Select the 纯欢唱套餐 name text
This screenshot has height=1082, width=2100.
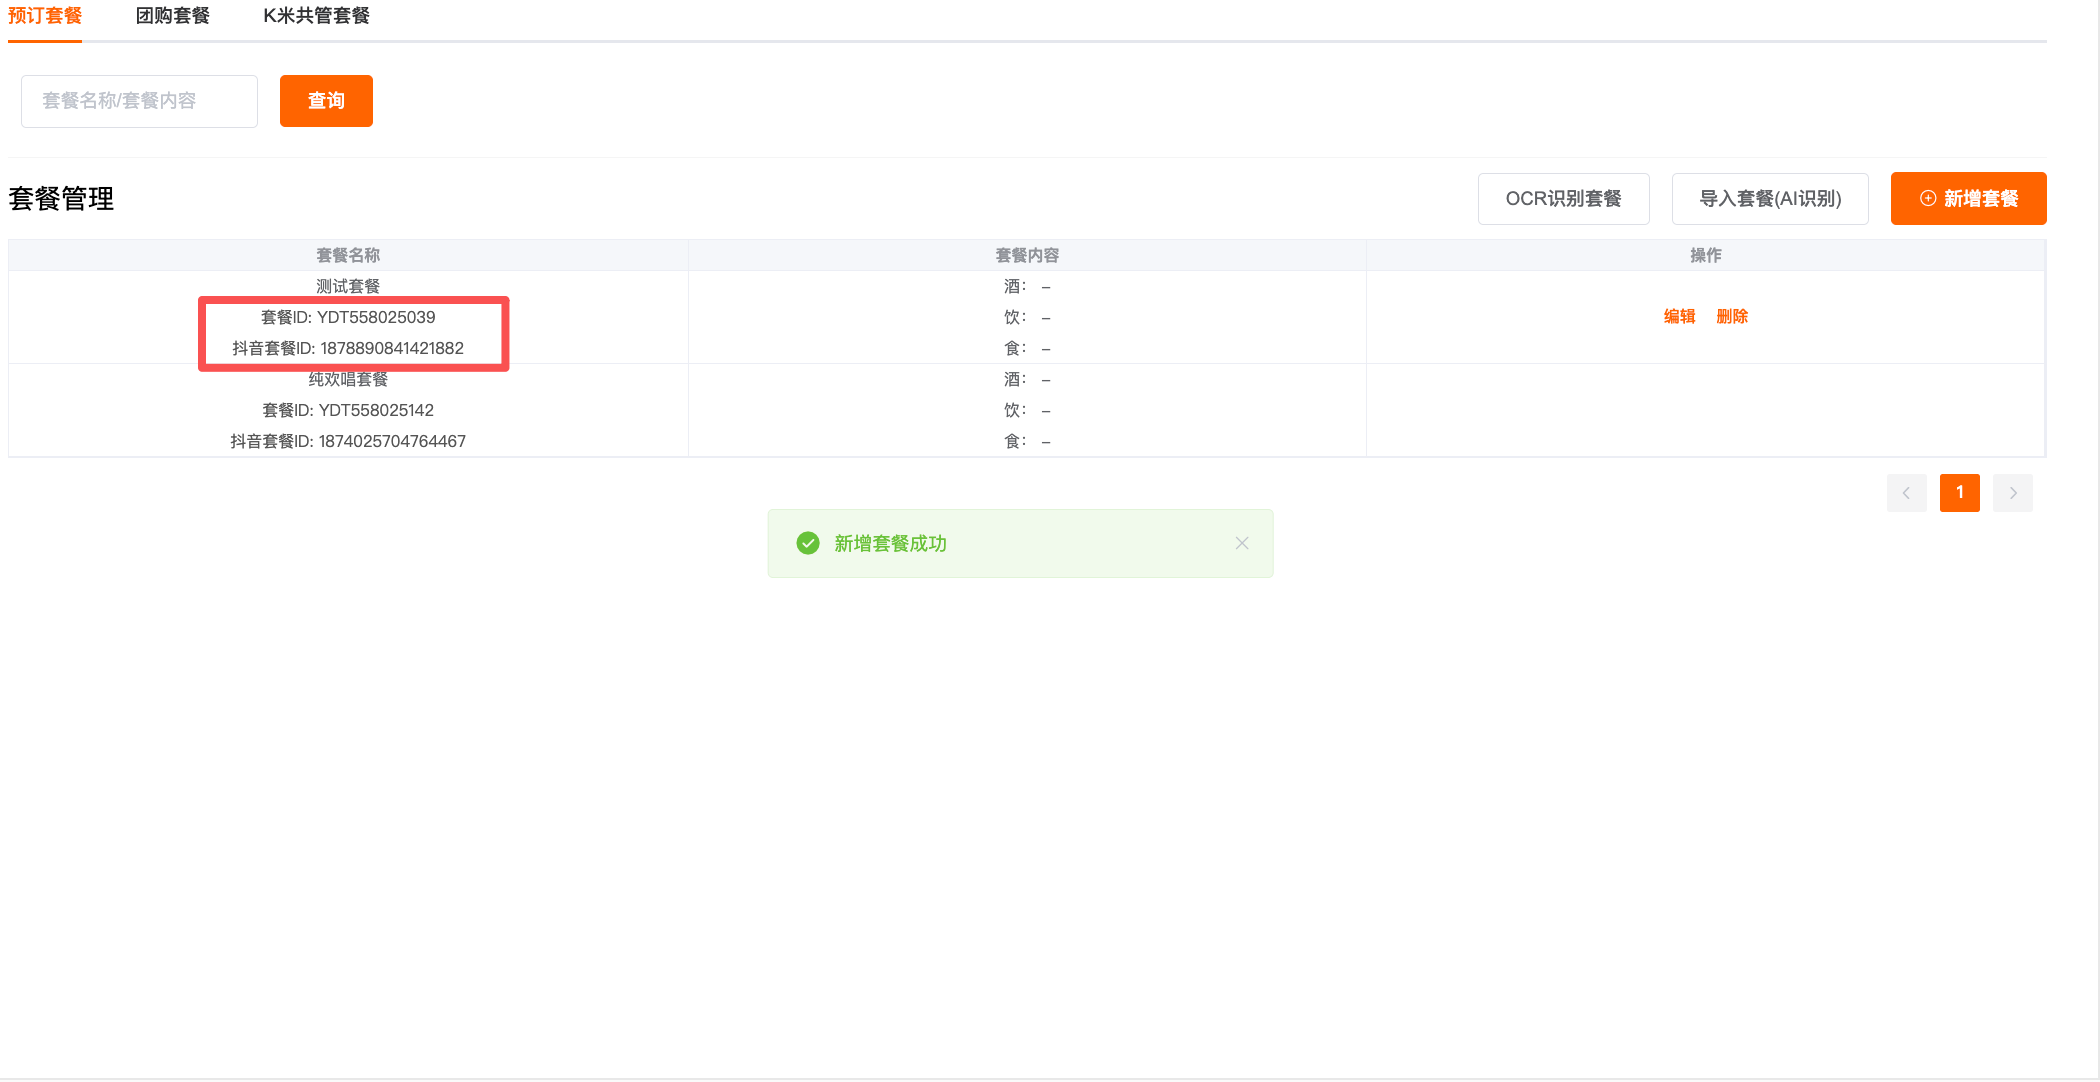[348, 380]
